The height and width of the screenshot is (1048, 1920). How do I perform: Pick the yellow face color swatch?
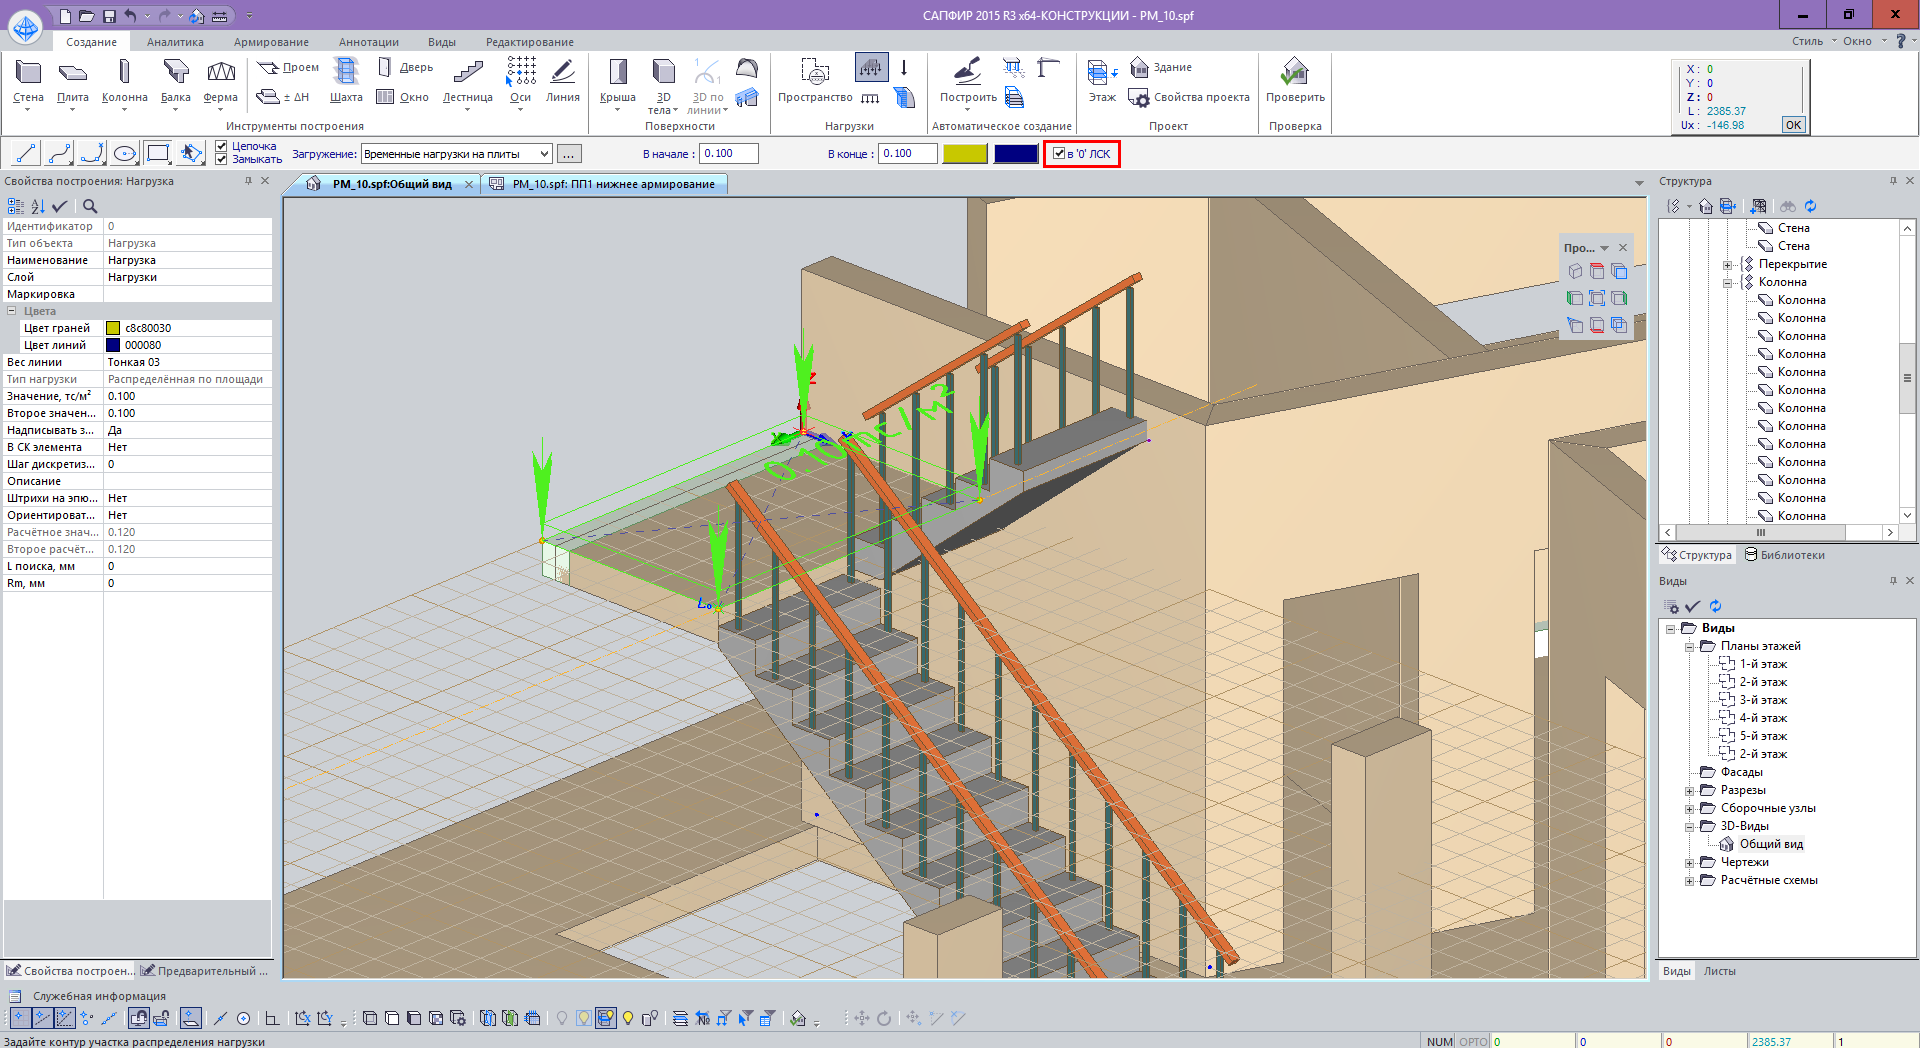[965, 154]
